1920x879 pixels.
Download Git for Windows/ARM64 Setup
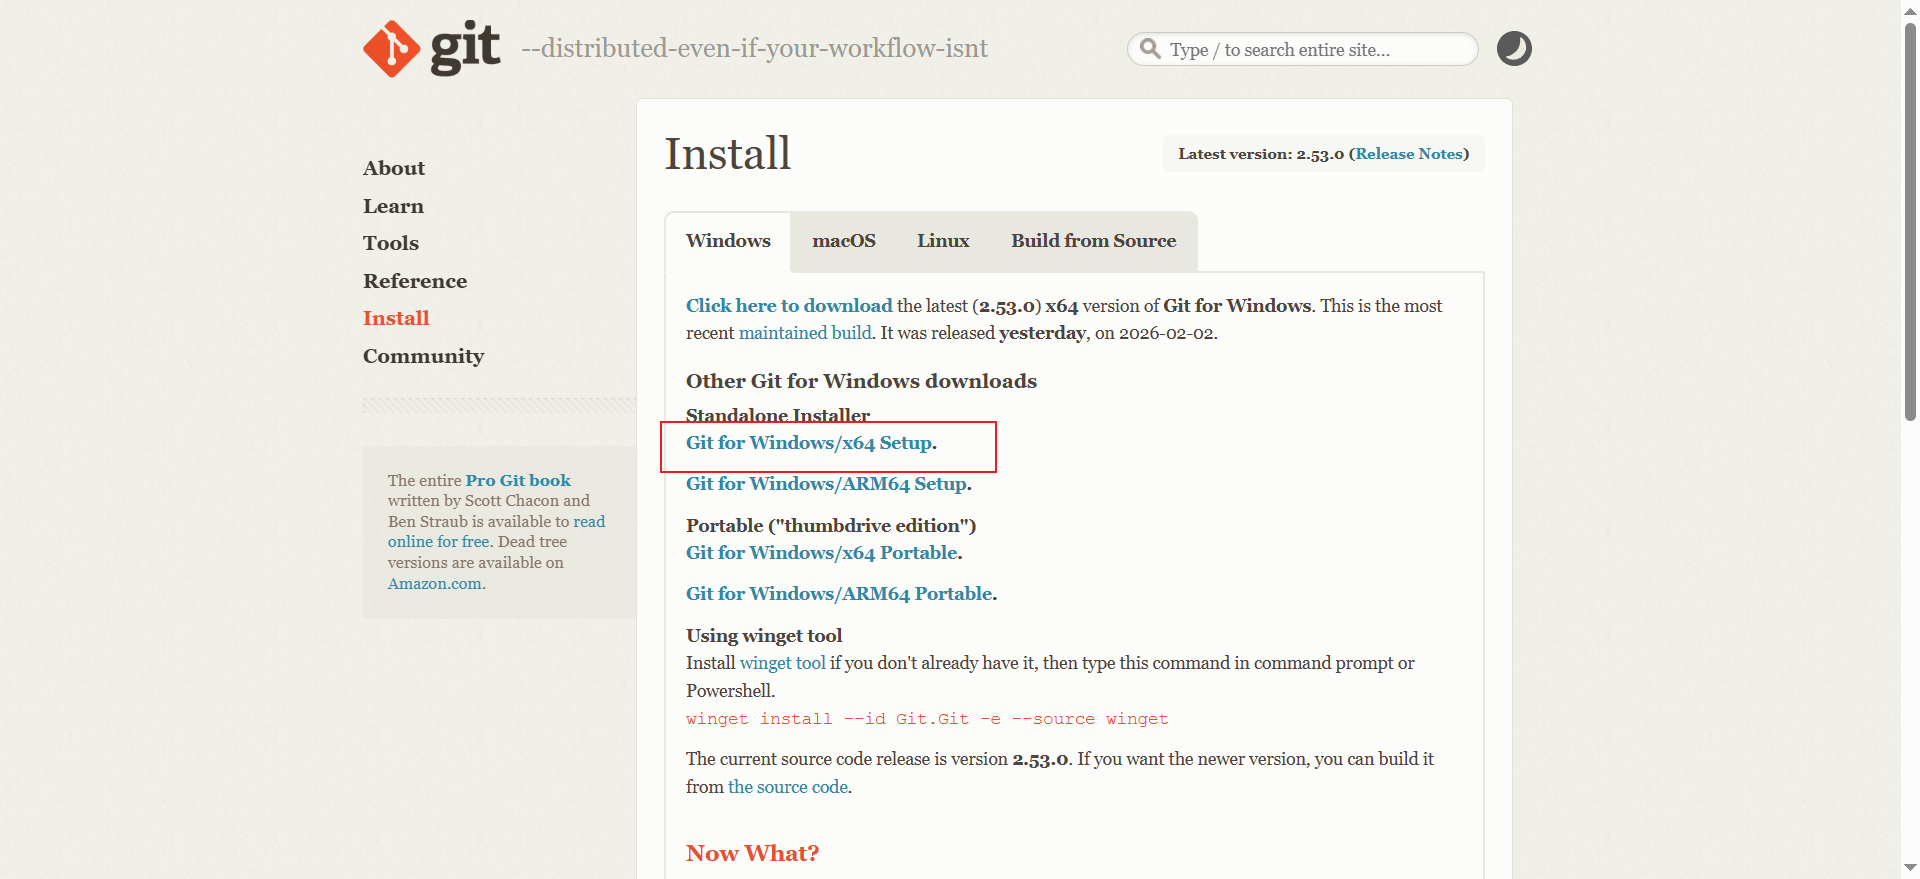pos(826,484)
